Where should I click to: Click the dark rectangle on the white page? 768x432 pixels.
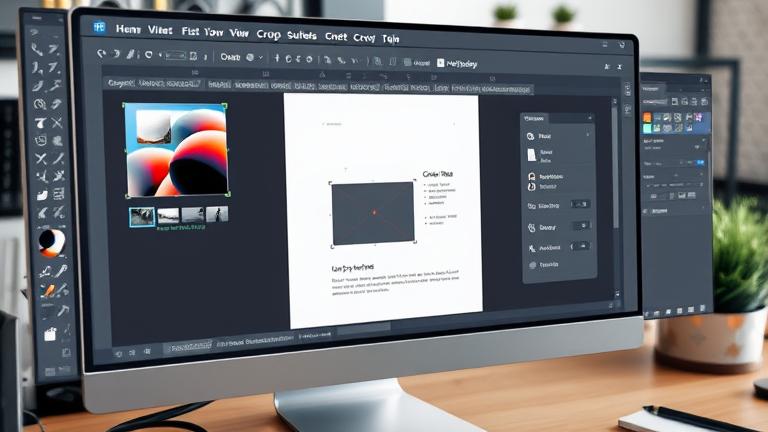373,213
